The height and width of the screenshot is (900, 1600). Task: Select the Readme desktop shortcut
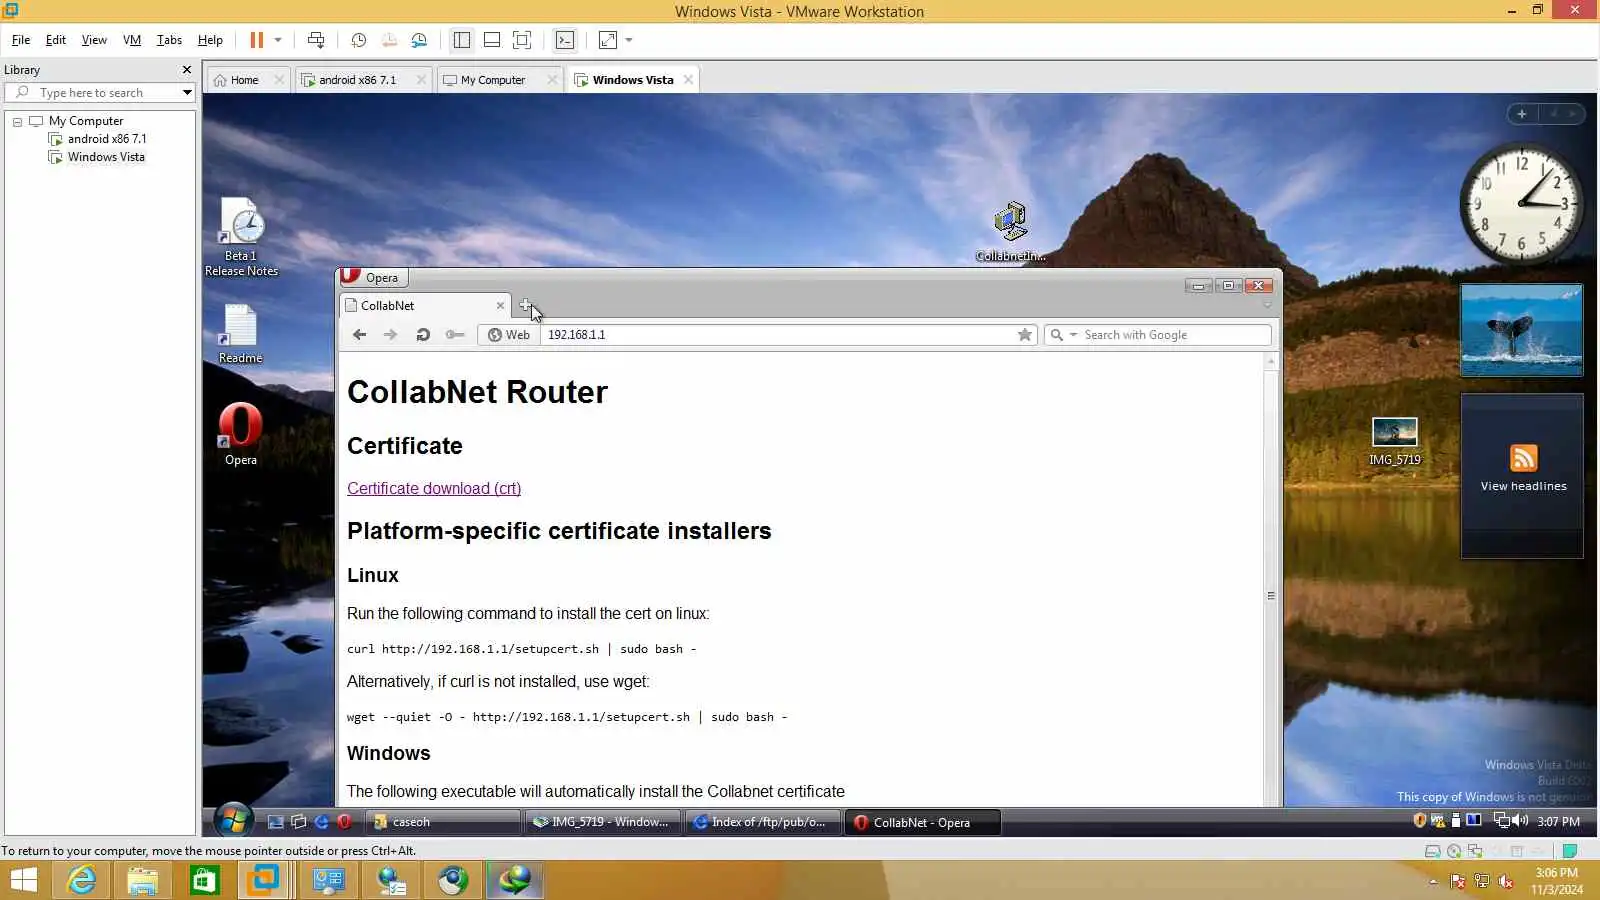240,335
